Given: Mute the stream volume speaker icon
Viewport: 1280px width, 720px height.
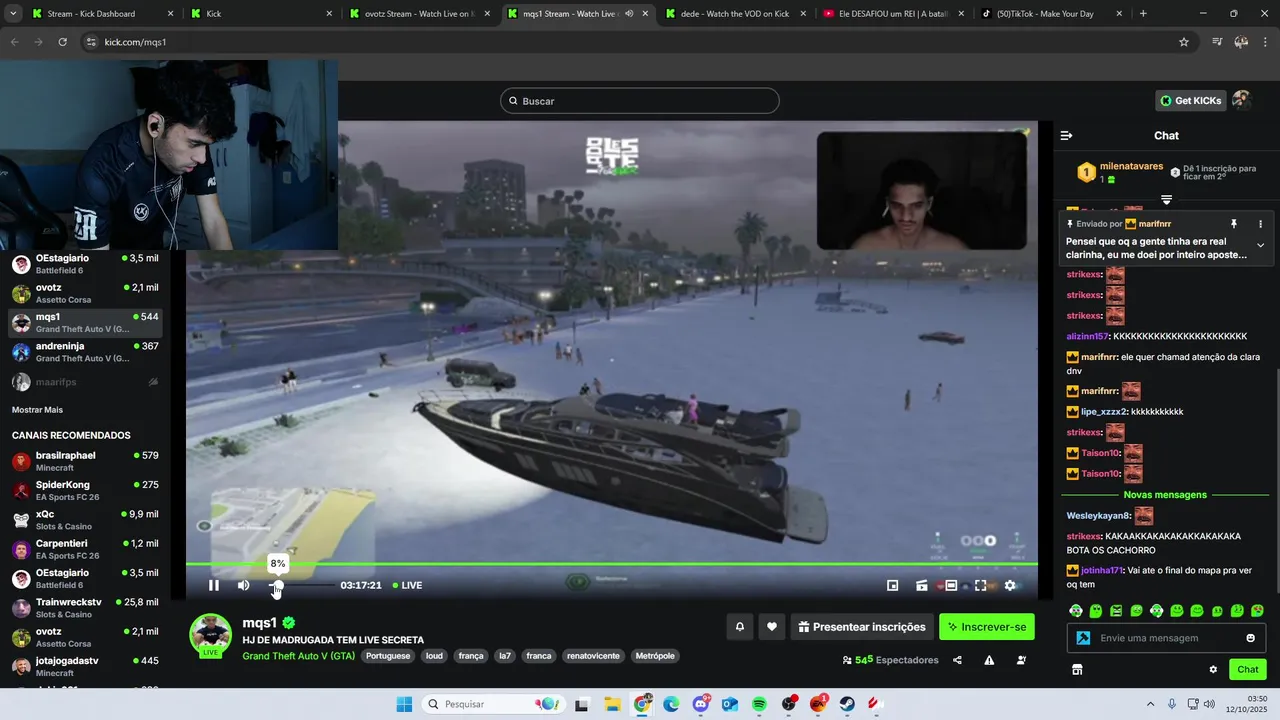Looking at the screenshot, I should 243,585.
